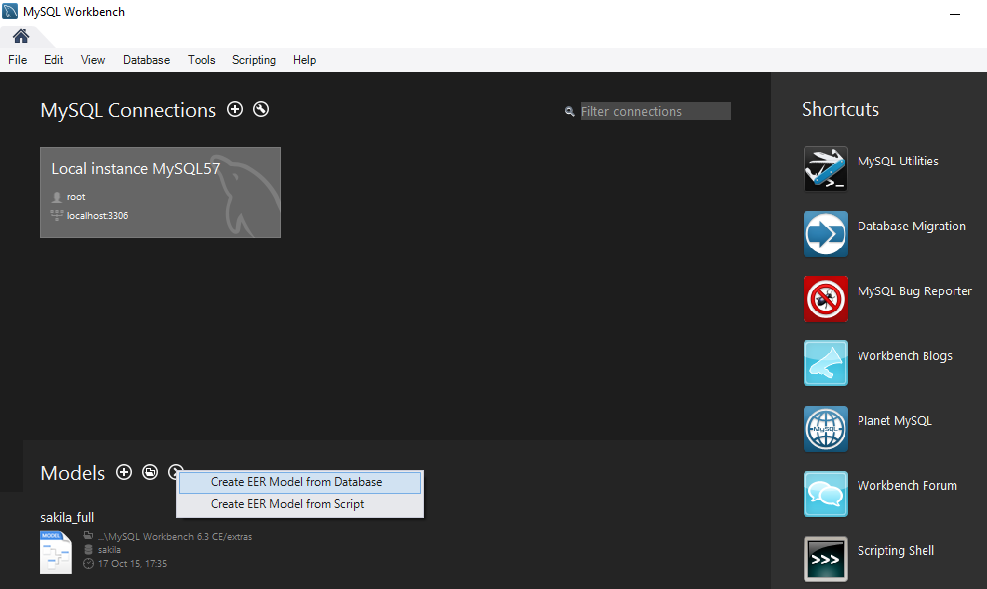
Task: Click the Planet MySQL label
Action: point(894,421)
